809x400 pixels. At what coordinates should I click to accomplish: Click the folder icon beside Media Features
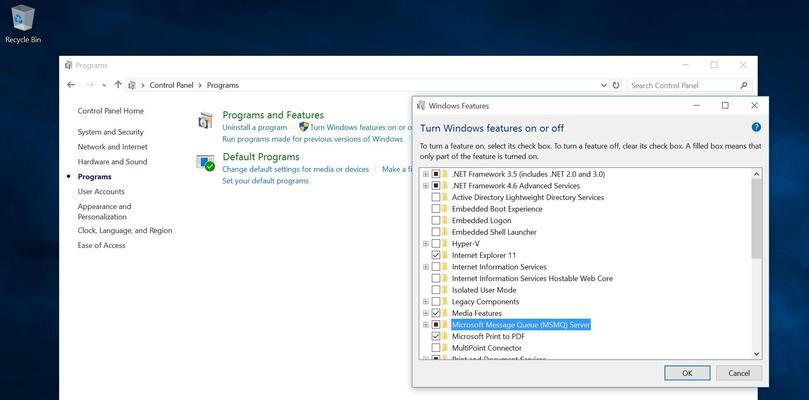[x=445, y=313]
